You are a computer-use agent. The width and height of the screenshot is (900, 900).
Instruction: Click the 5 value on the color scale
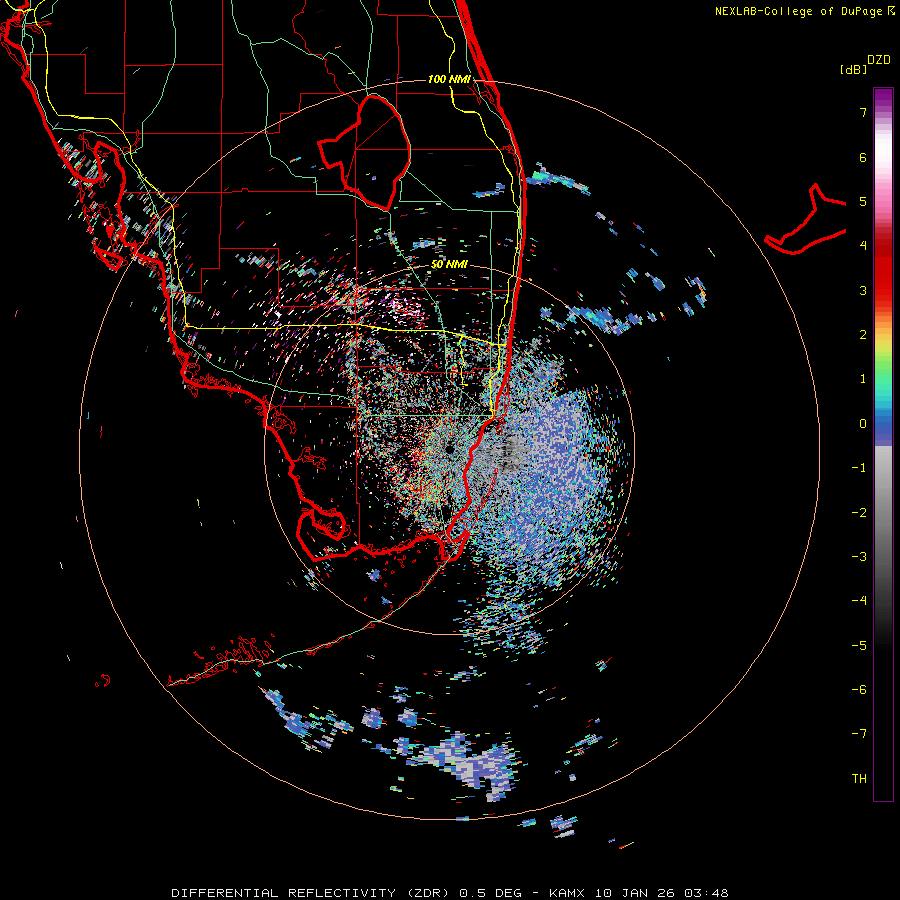point(863,201)
